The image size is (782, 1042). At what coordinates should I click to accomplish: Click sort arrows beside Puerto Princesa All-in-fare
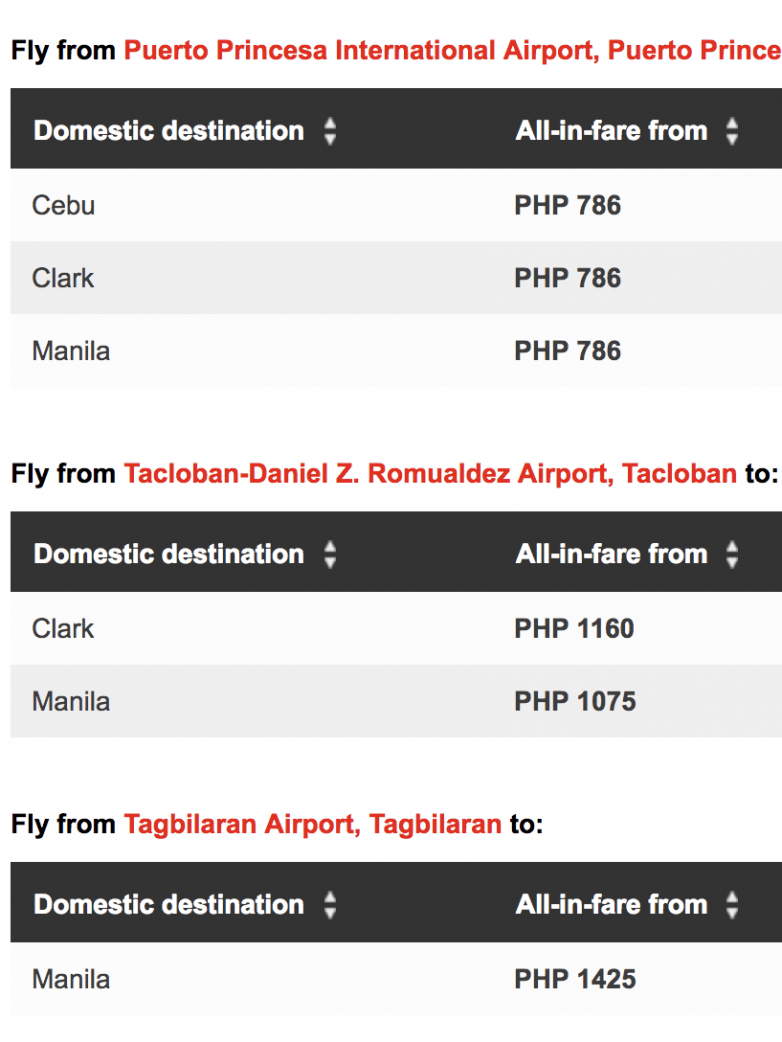732,131
